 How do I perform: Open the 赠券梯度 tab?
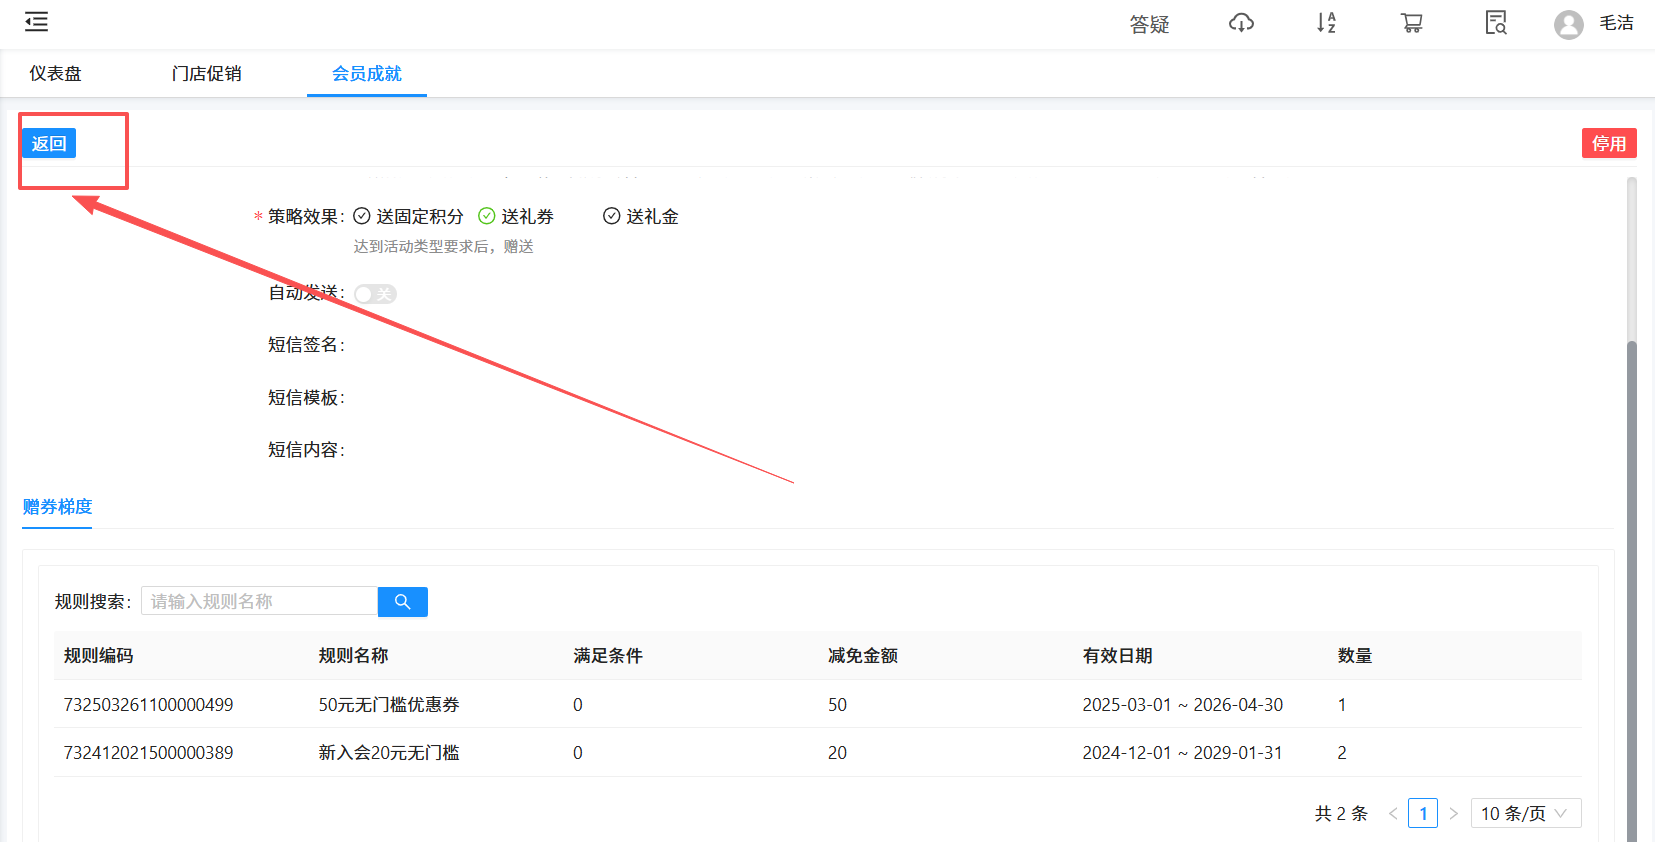pos(57,507)
